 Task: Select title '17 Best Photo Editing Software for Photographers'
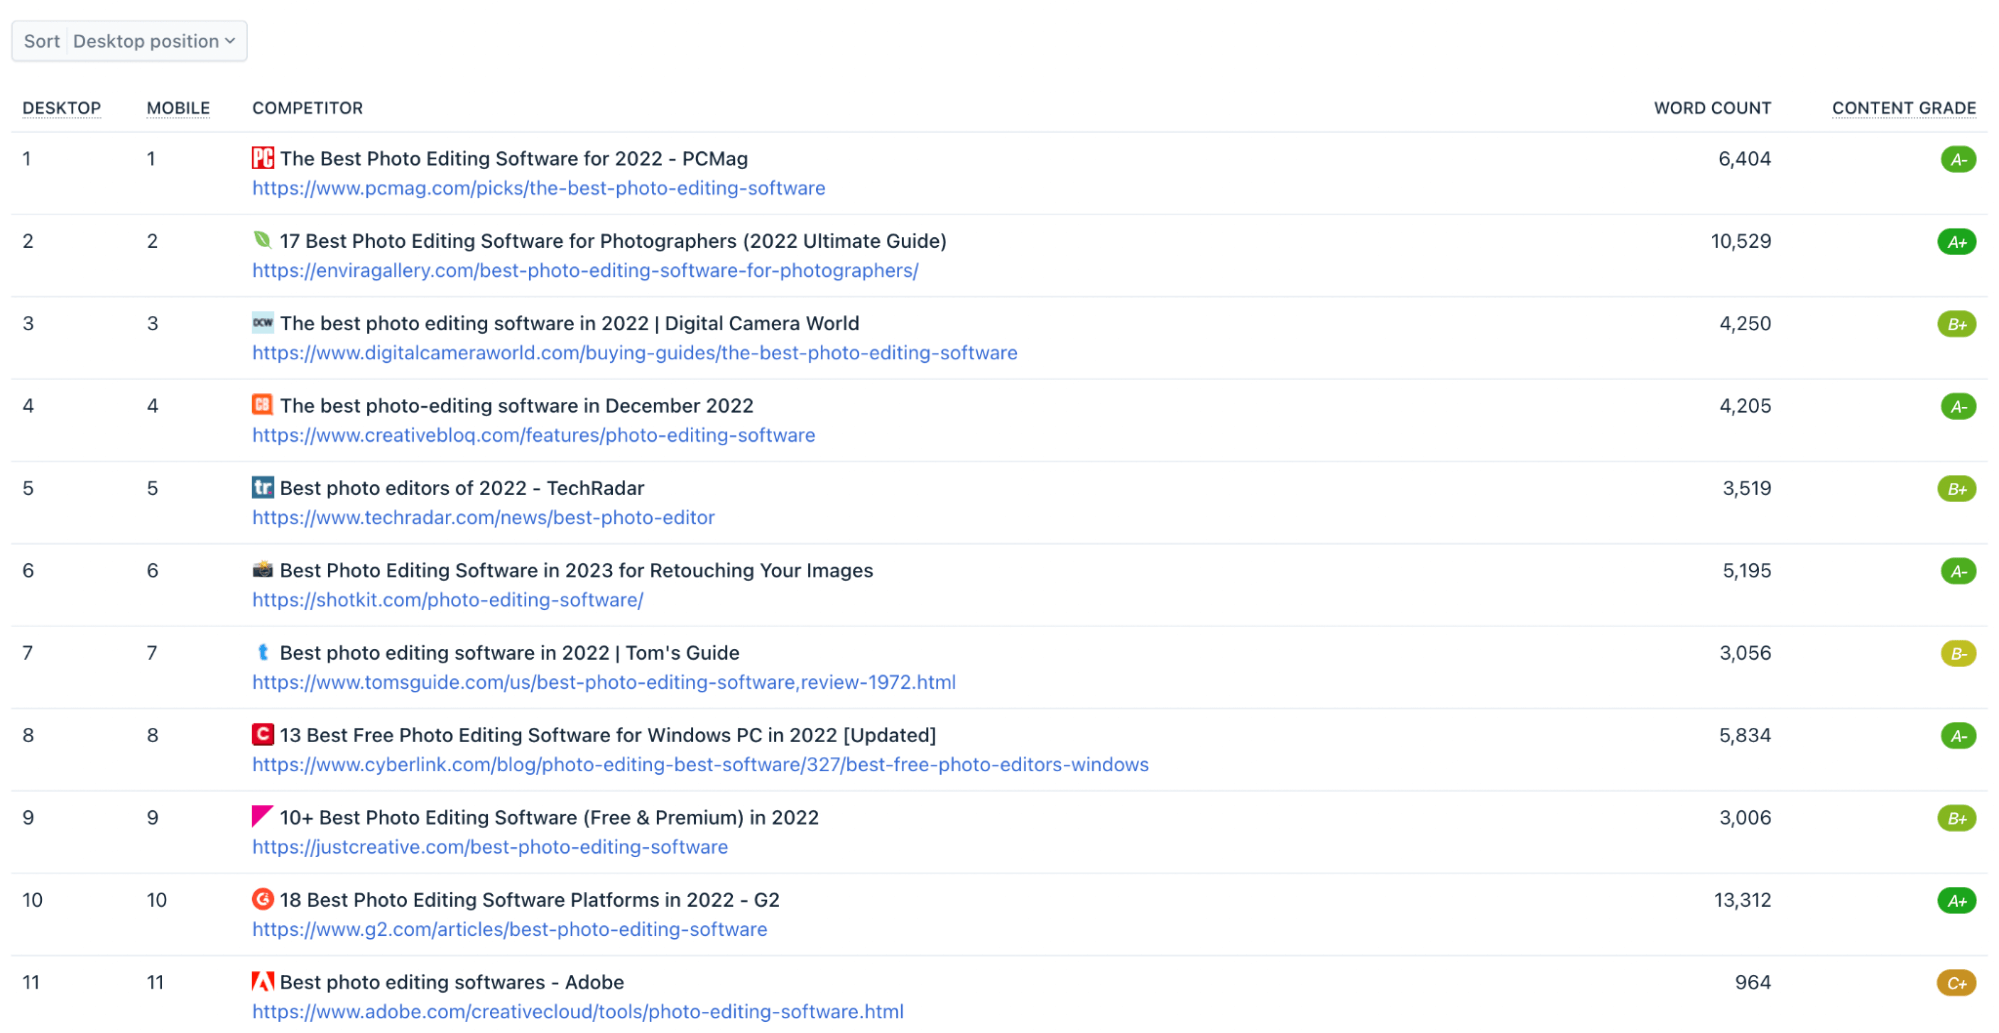point(613,240)
